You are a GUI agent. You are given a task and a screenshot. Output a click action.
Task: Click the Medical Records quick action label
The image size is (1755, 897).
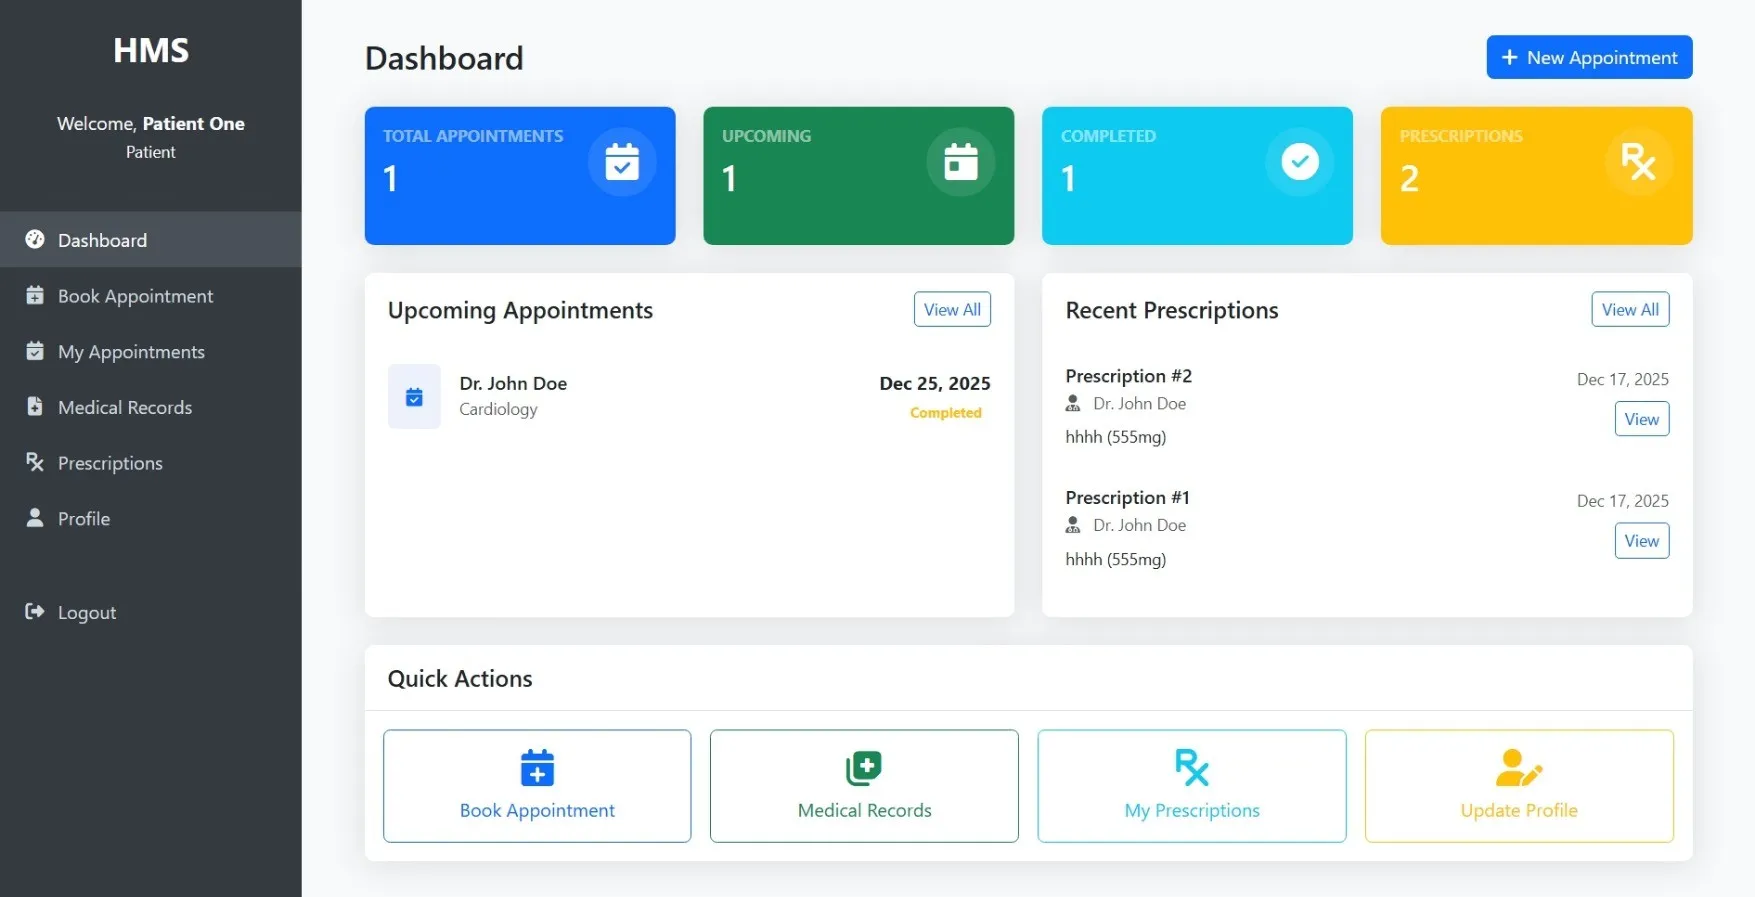click(x=864, y=810)
